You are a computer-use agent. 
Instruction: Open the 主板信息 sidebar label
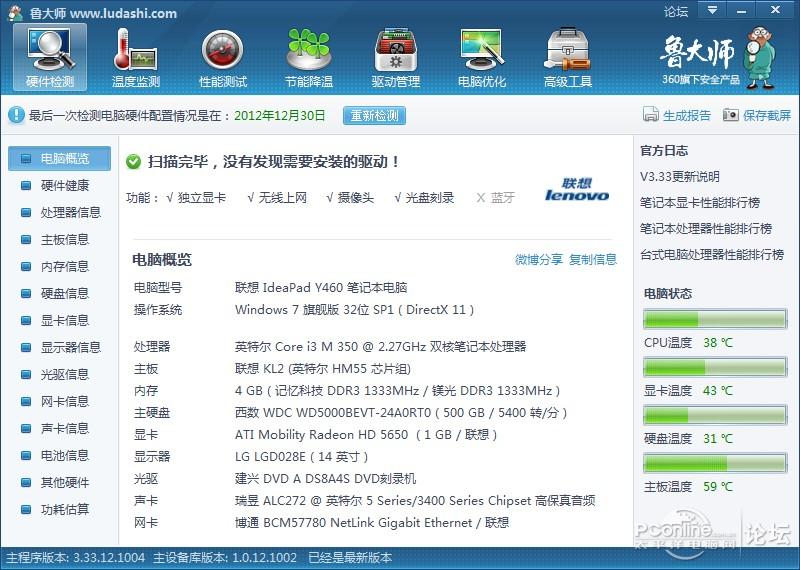pos(65,239)
